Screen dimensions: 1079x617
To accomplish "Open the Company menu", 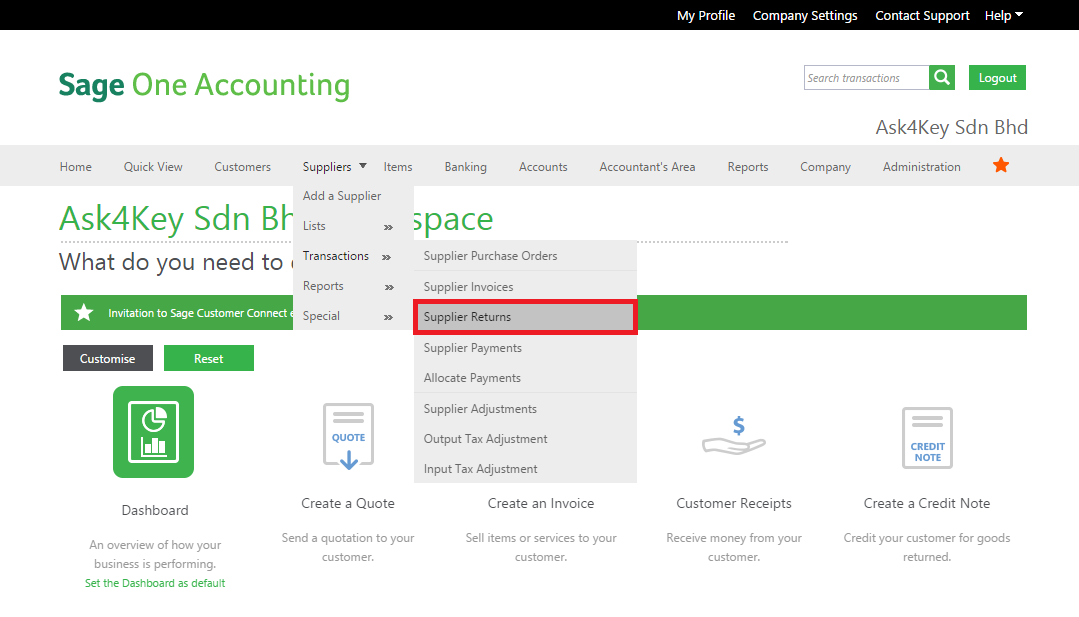I will 825,166.
